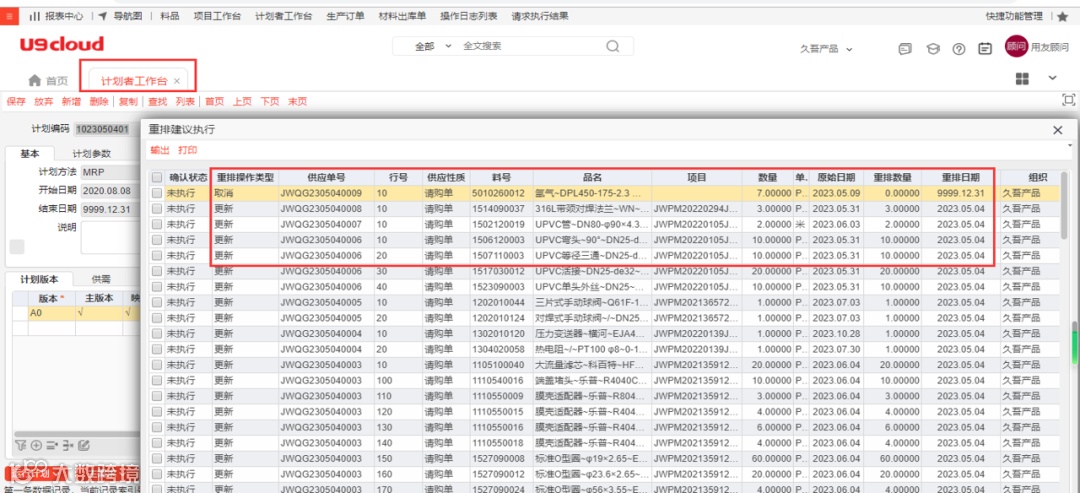
Task: Open the 久吾产品 organization dropdown
Action: tap(827, 49)
